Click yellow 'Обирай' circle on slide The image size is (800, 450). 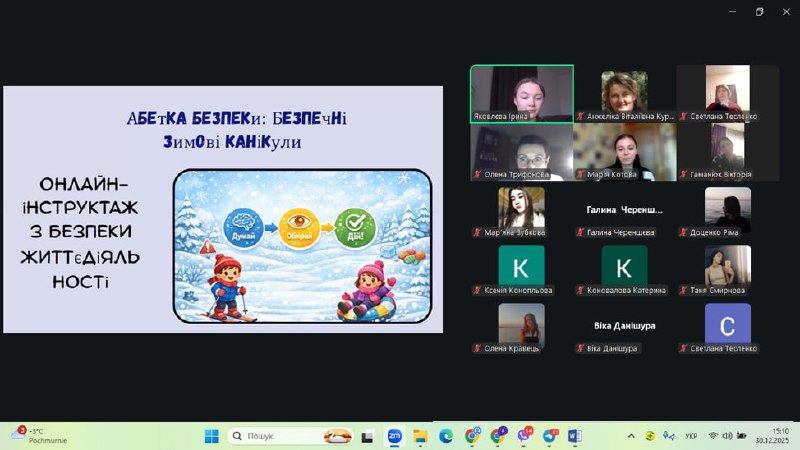[x=299, y=228]
